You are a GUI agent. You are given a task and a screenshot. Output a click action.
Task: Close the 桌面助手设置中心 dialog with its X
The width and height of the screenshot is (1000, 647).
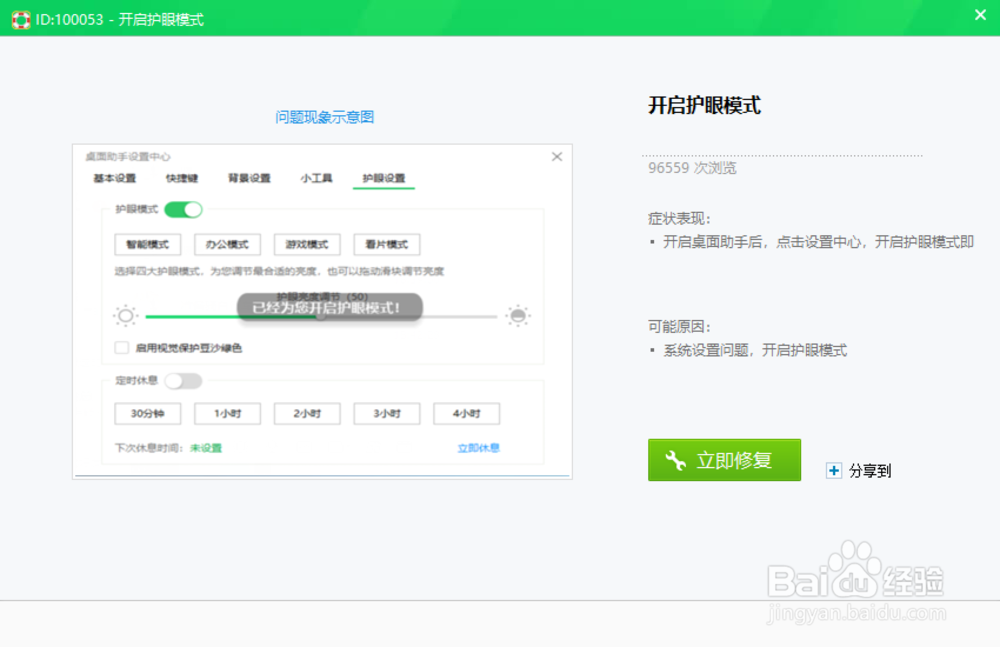(x=558, y=157)
